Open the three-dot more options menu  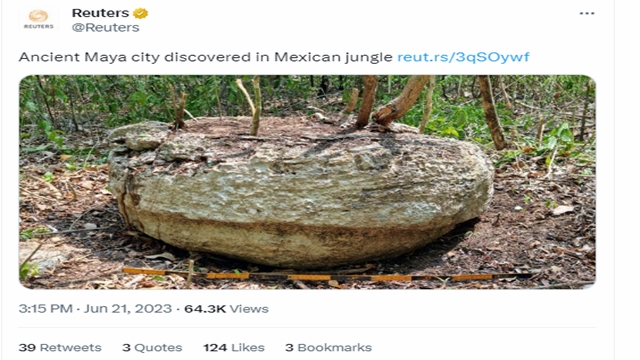pyautogui.click(x=587, y=13)
